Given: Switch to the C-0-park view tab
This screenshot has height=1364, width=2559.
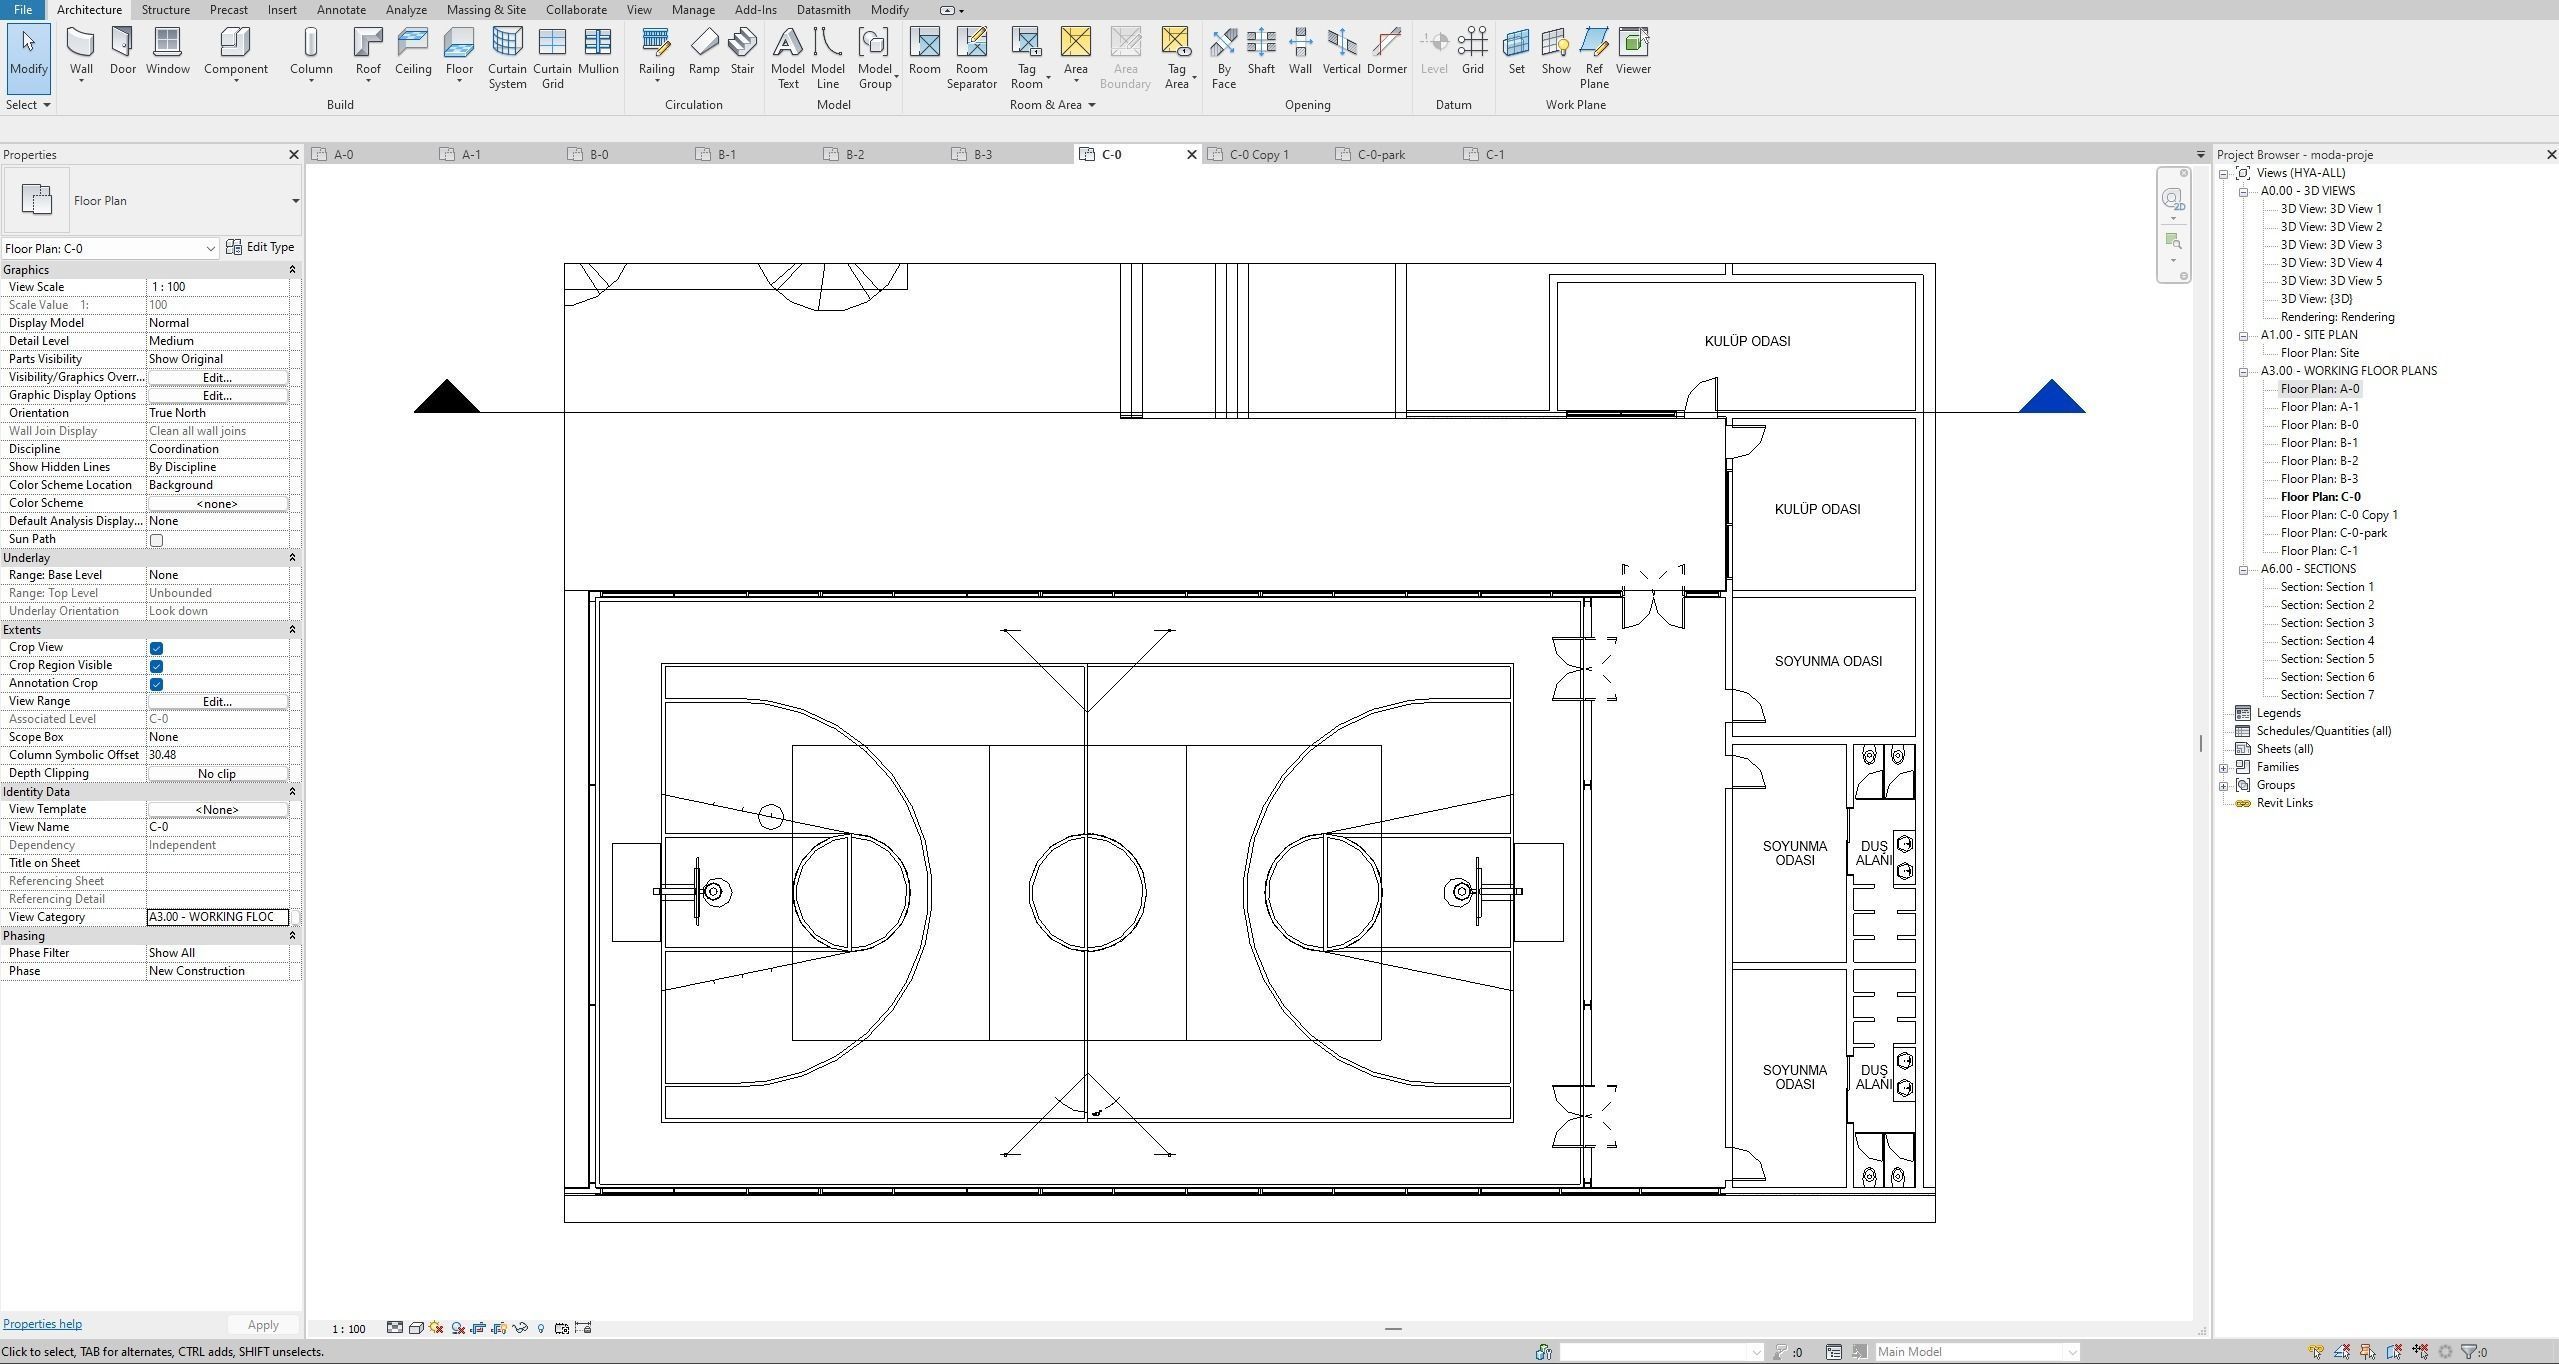Looking at the screenshot, I should click(x=1381, y=155).
